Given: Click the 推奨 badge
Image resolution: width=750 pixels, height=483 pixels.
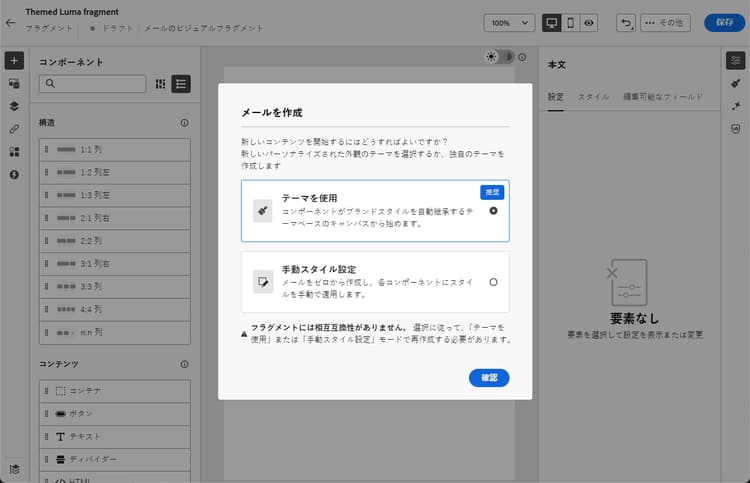Looking at the screenshot, I should point(492,192).
